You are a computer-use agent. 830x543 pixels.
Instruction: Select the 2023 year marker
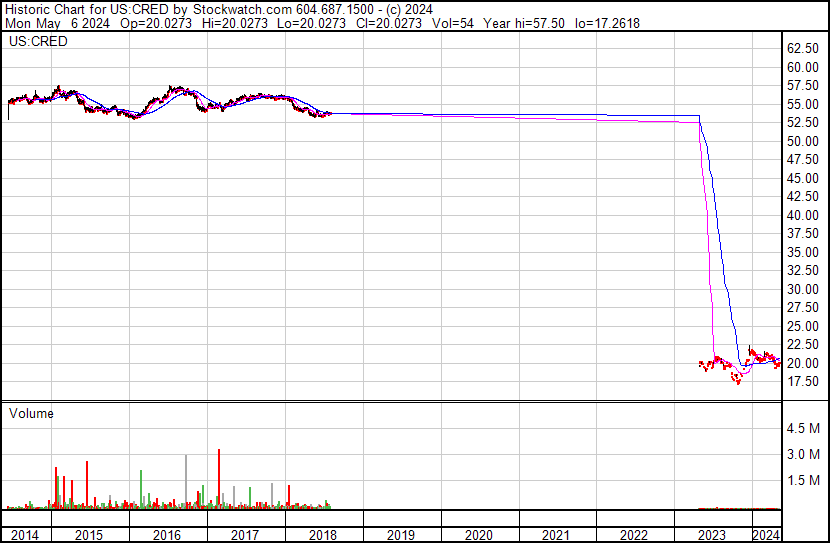pos(712,535)
